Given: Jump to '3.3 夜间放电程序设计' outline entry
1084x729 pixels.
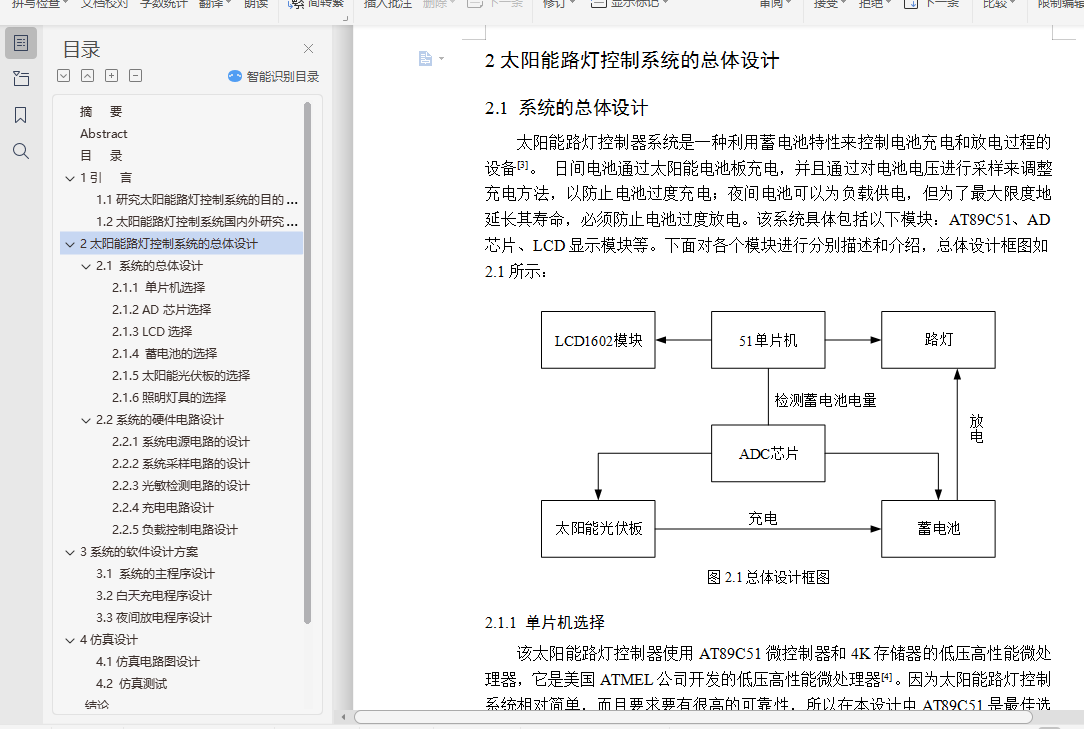Looking at the screenshot, I should [x=154, y=618].
